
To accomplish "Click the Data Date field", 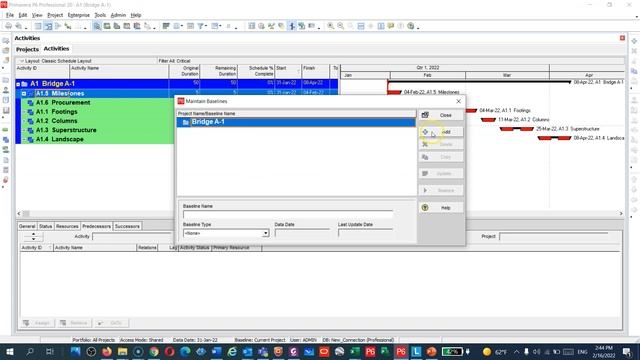I will [302, 233].
